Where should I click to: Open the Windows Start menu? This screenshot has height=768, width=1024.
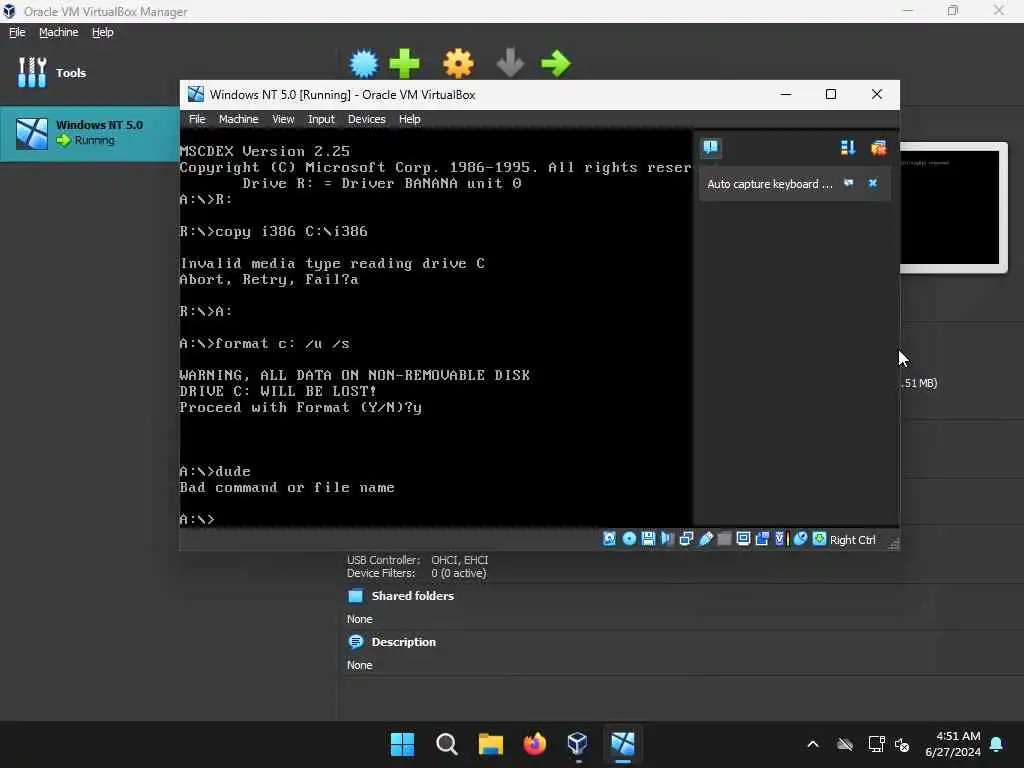point(402,744)
